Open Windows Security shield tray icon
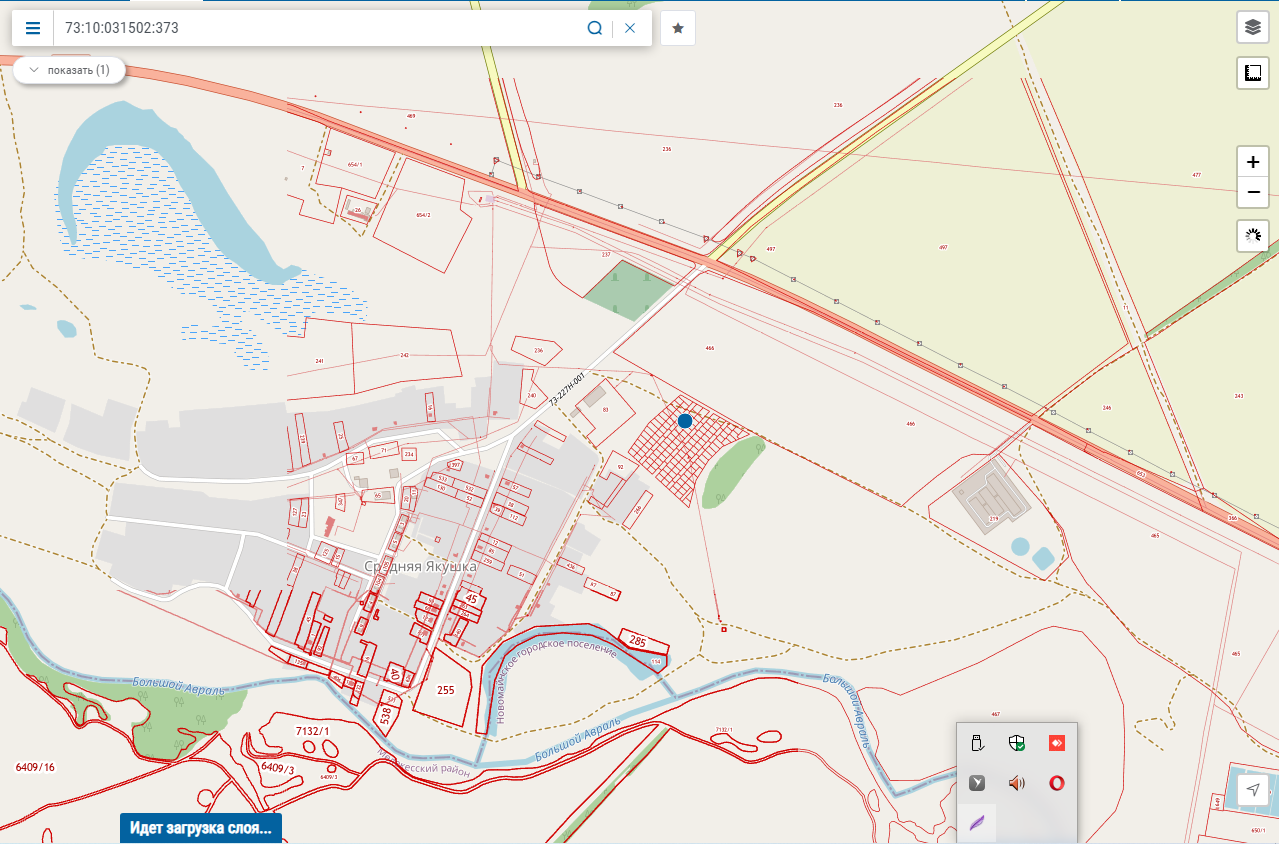Image resolution: width=1279 pixels, height=844 pixels. coord(1017,742)
